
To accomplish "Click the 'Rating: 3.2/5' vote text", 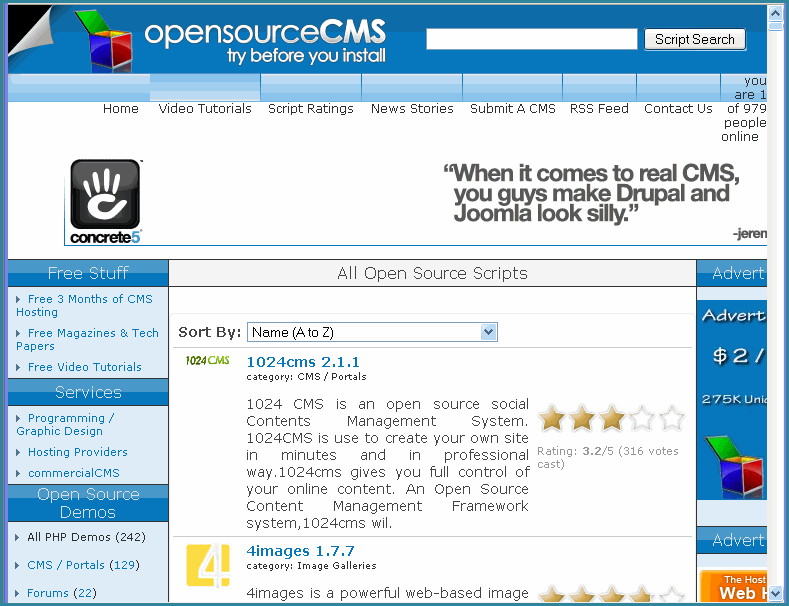I will coord(608,458).
